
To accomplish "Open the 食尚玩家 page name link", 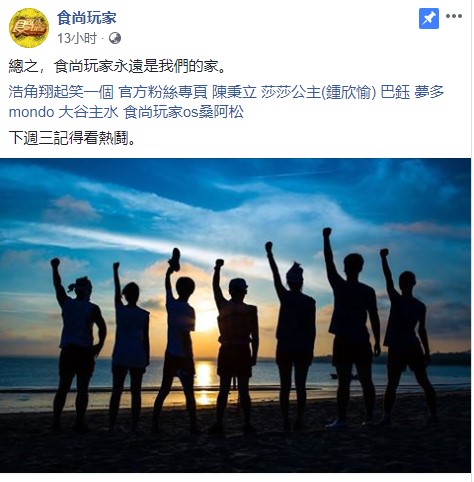I will coord(87,18).
